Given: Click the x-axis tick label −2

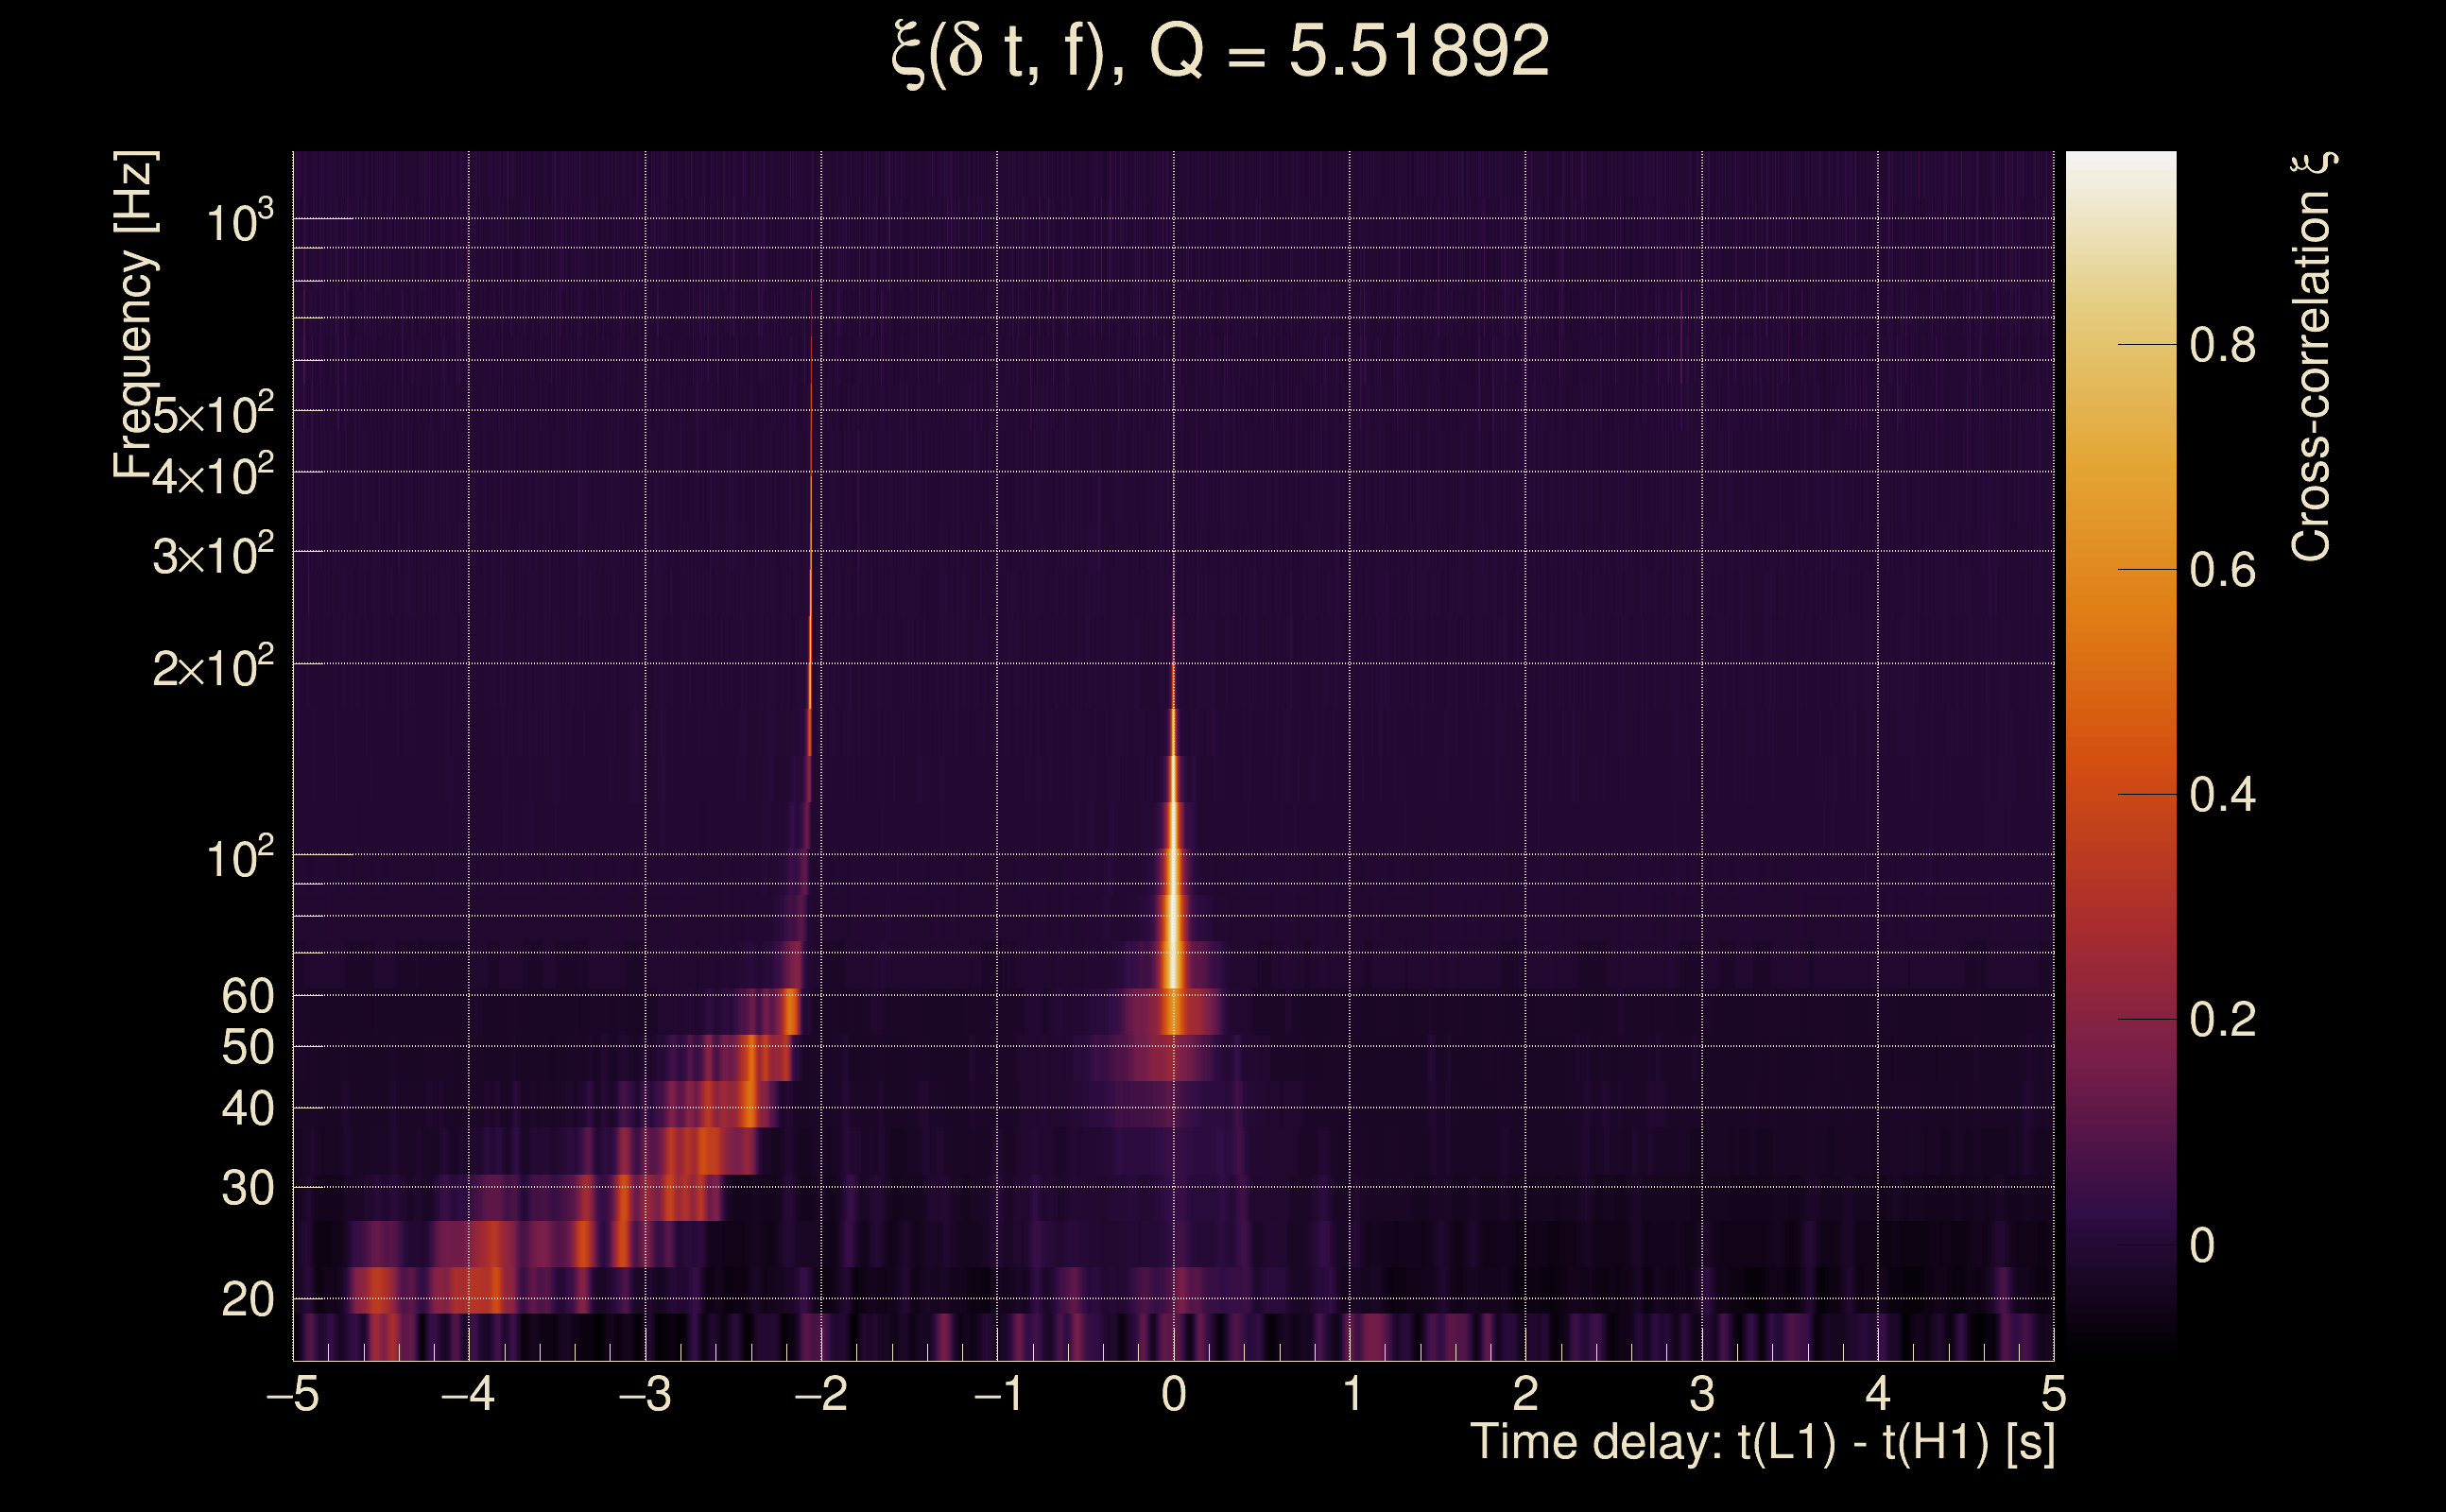Looking at the screenshot, I should (820, 1394).
